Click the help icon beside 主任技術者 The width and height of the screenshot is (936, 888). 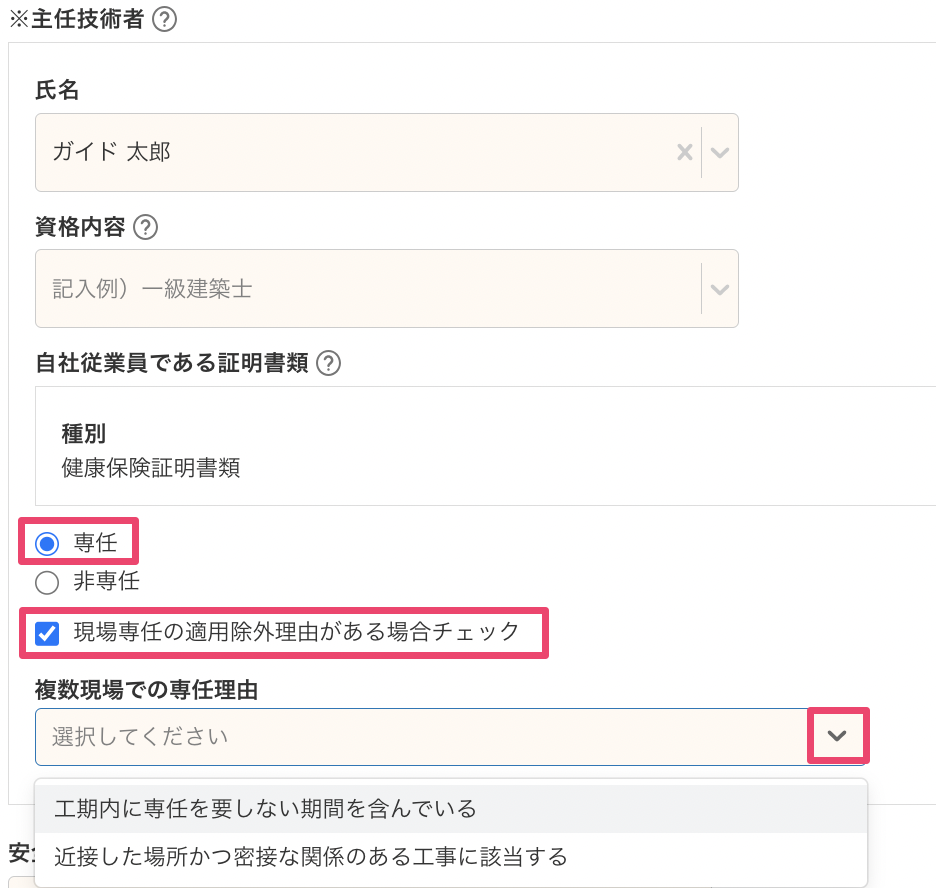[165, 20]
